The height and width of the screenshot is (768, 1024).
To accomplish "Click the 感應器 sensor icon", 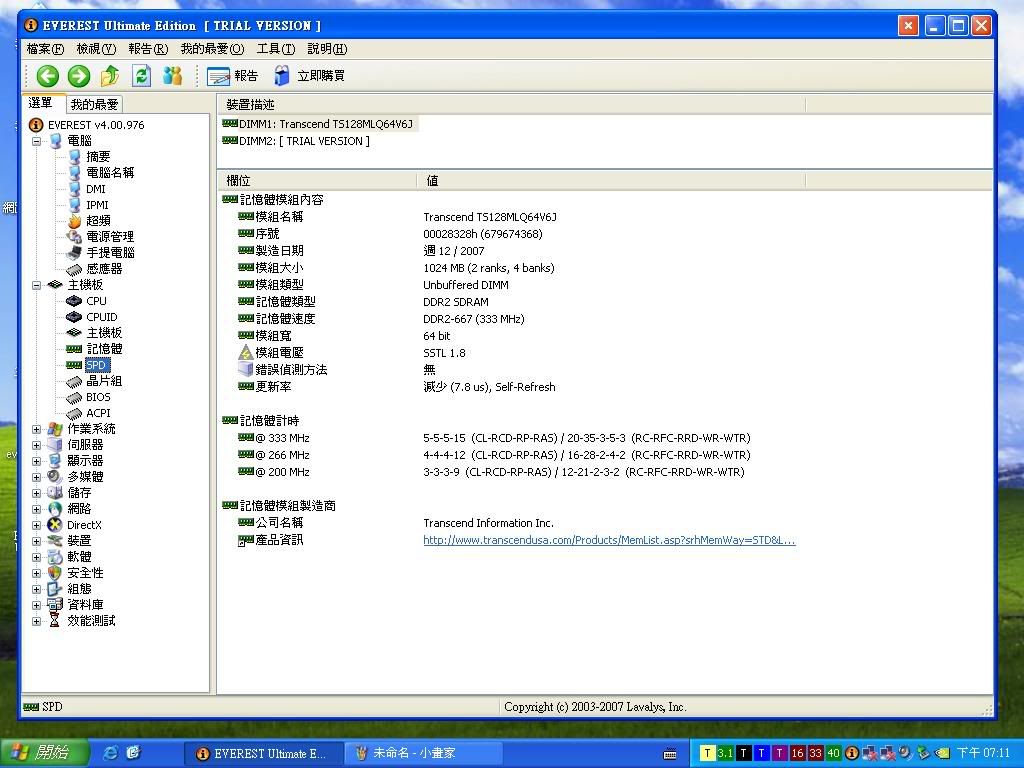I will 74,268.
